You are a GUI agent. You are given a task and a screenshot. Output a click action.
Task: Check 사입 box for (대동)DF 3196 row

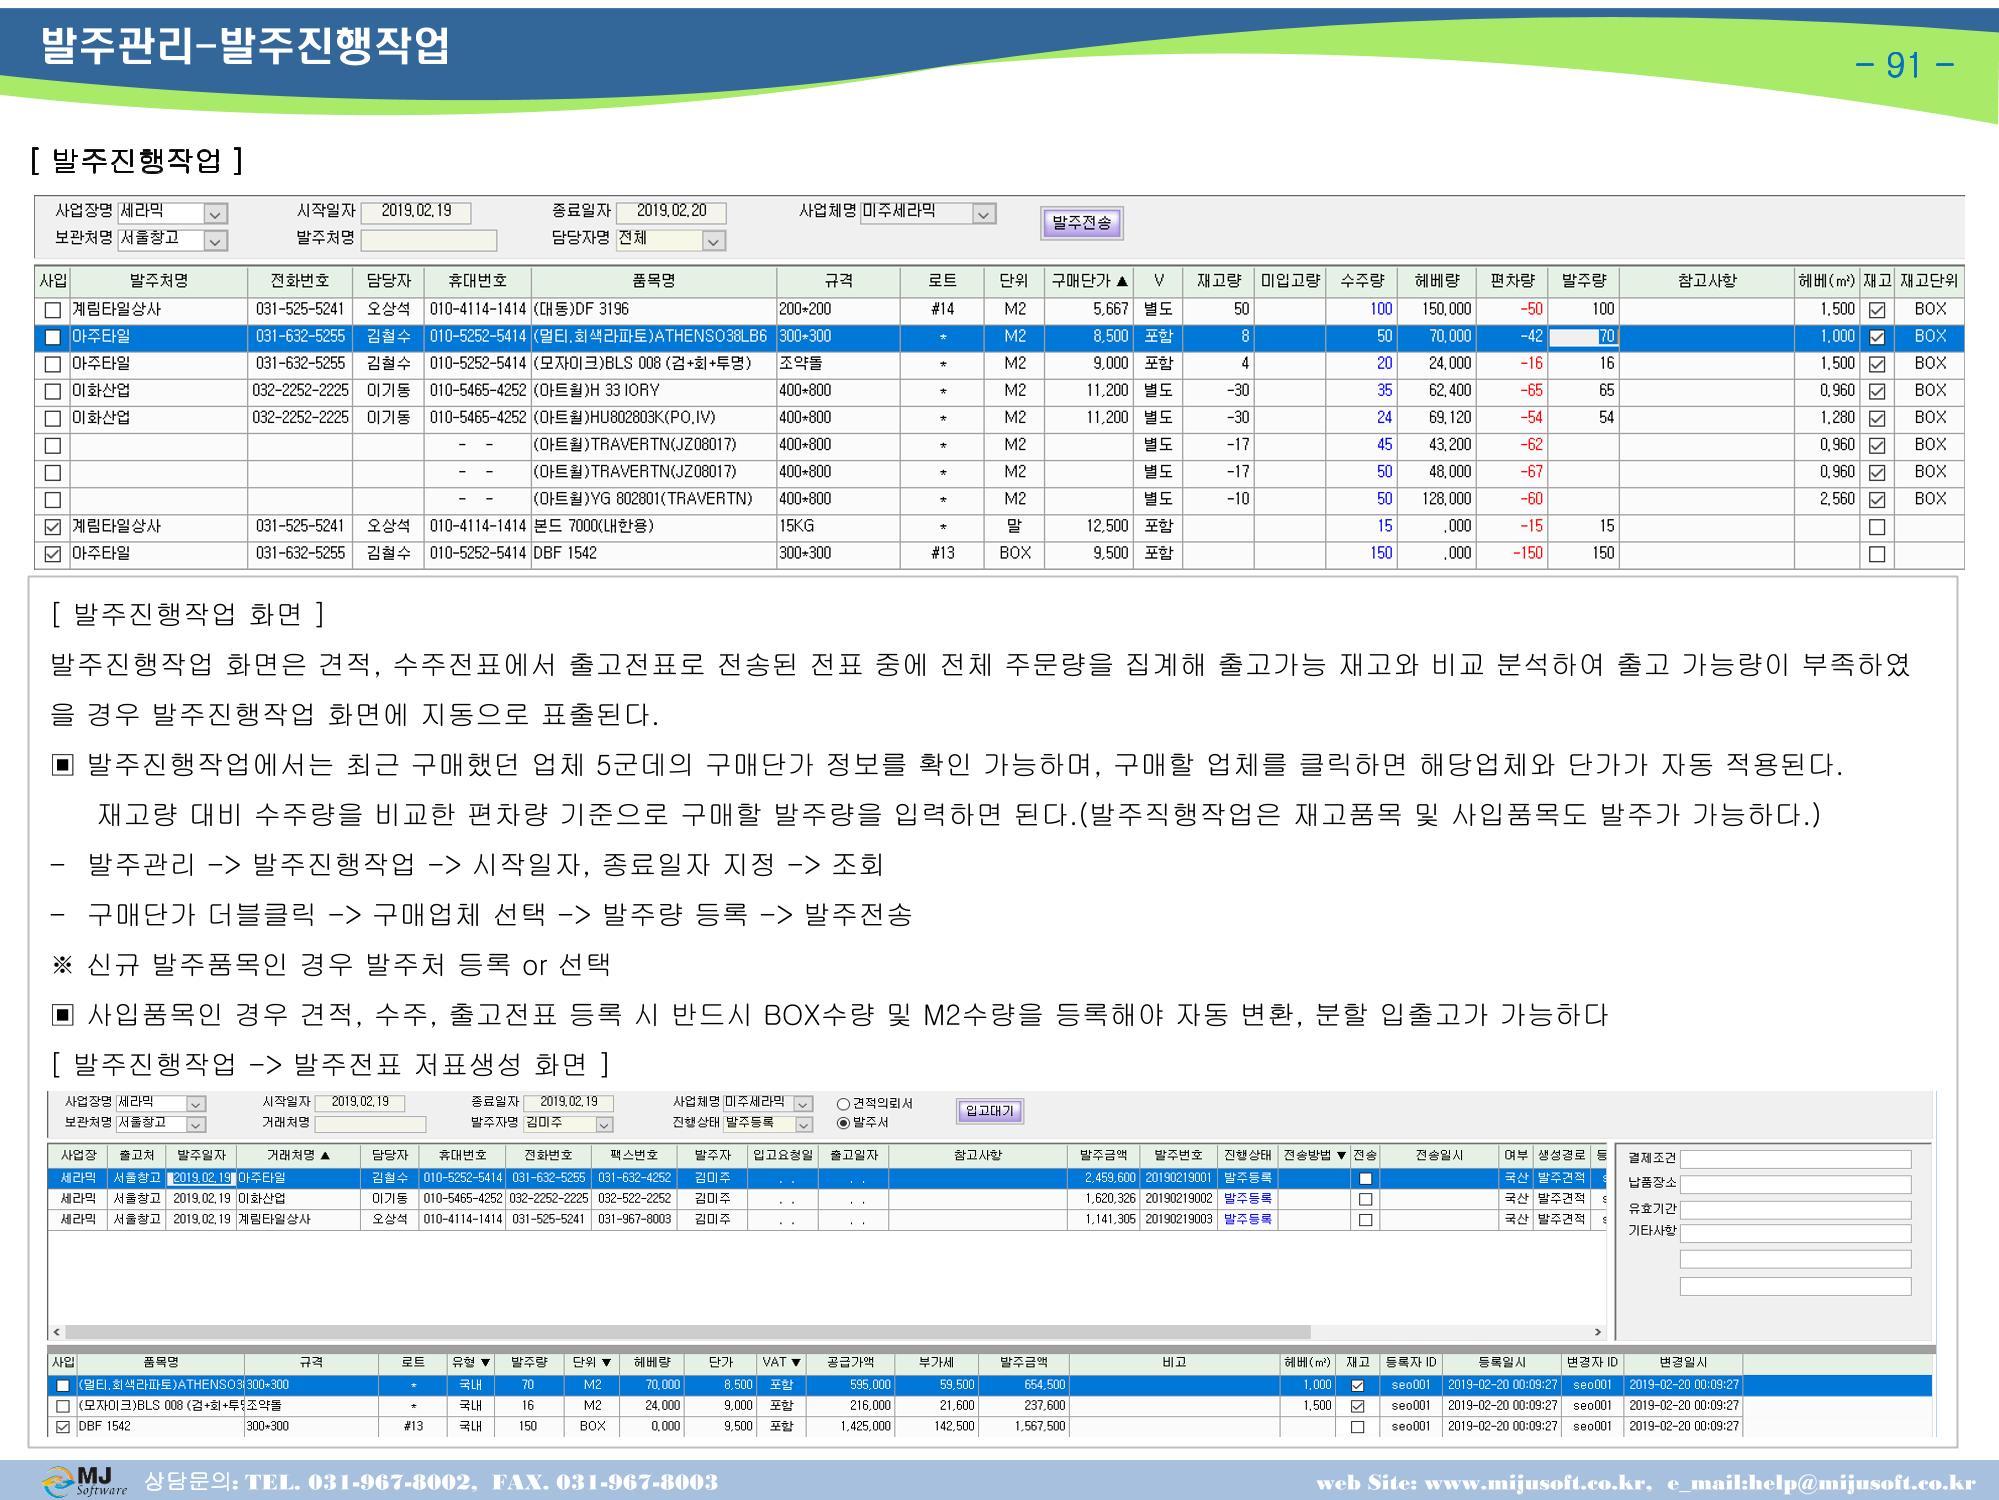pos(53,310)
